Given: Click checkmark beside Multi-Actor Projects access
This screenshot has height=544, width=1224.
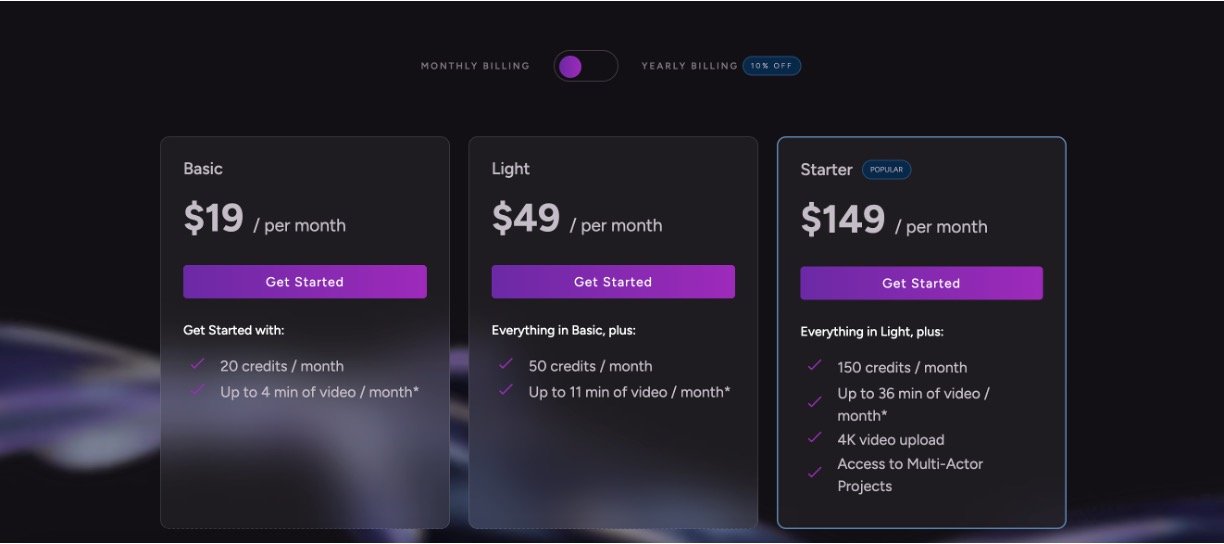Looking at the screenshot, I should [814, 474].
